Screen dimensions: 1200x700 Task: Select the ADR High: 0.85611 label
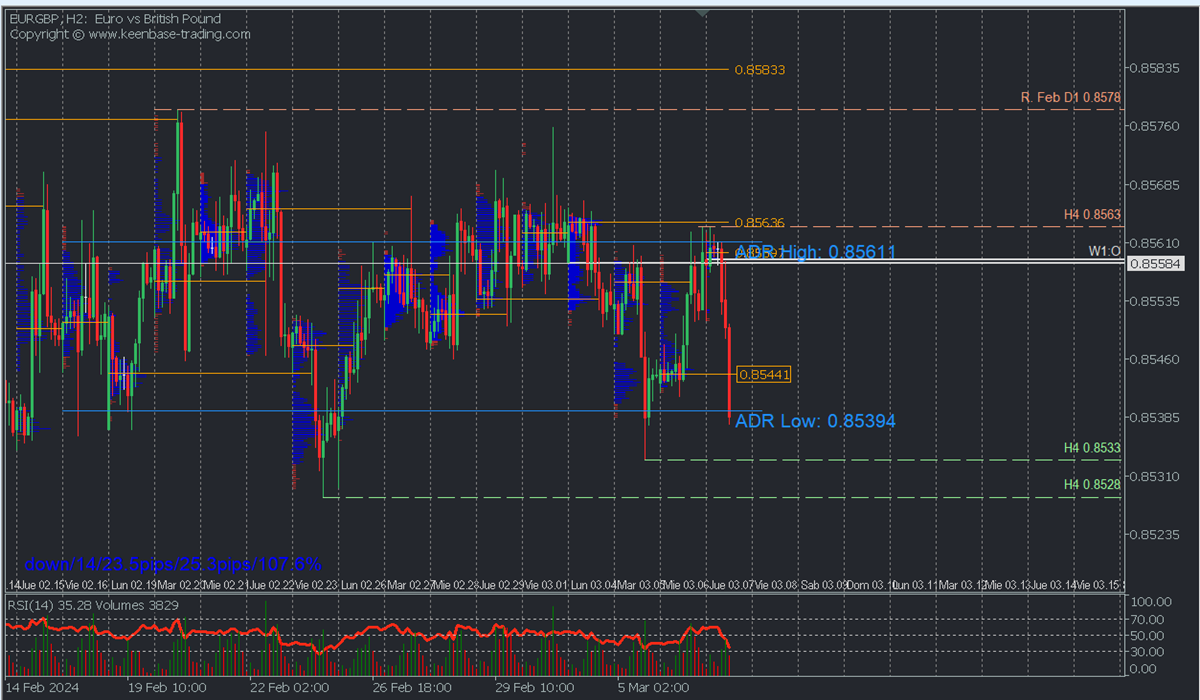tap(815, 252)
